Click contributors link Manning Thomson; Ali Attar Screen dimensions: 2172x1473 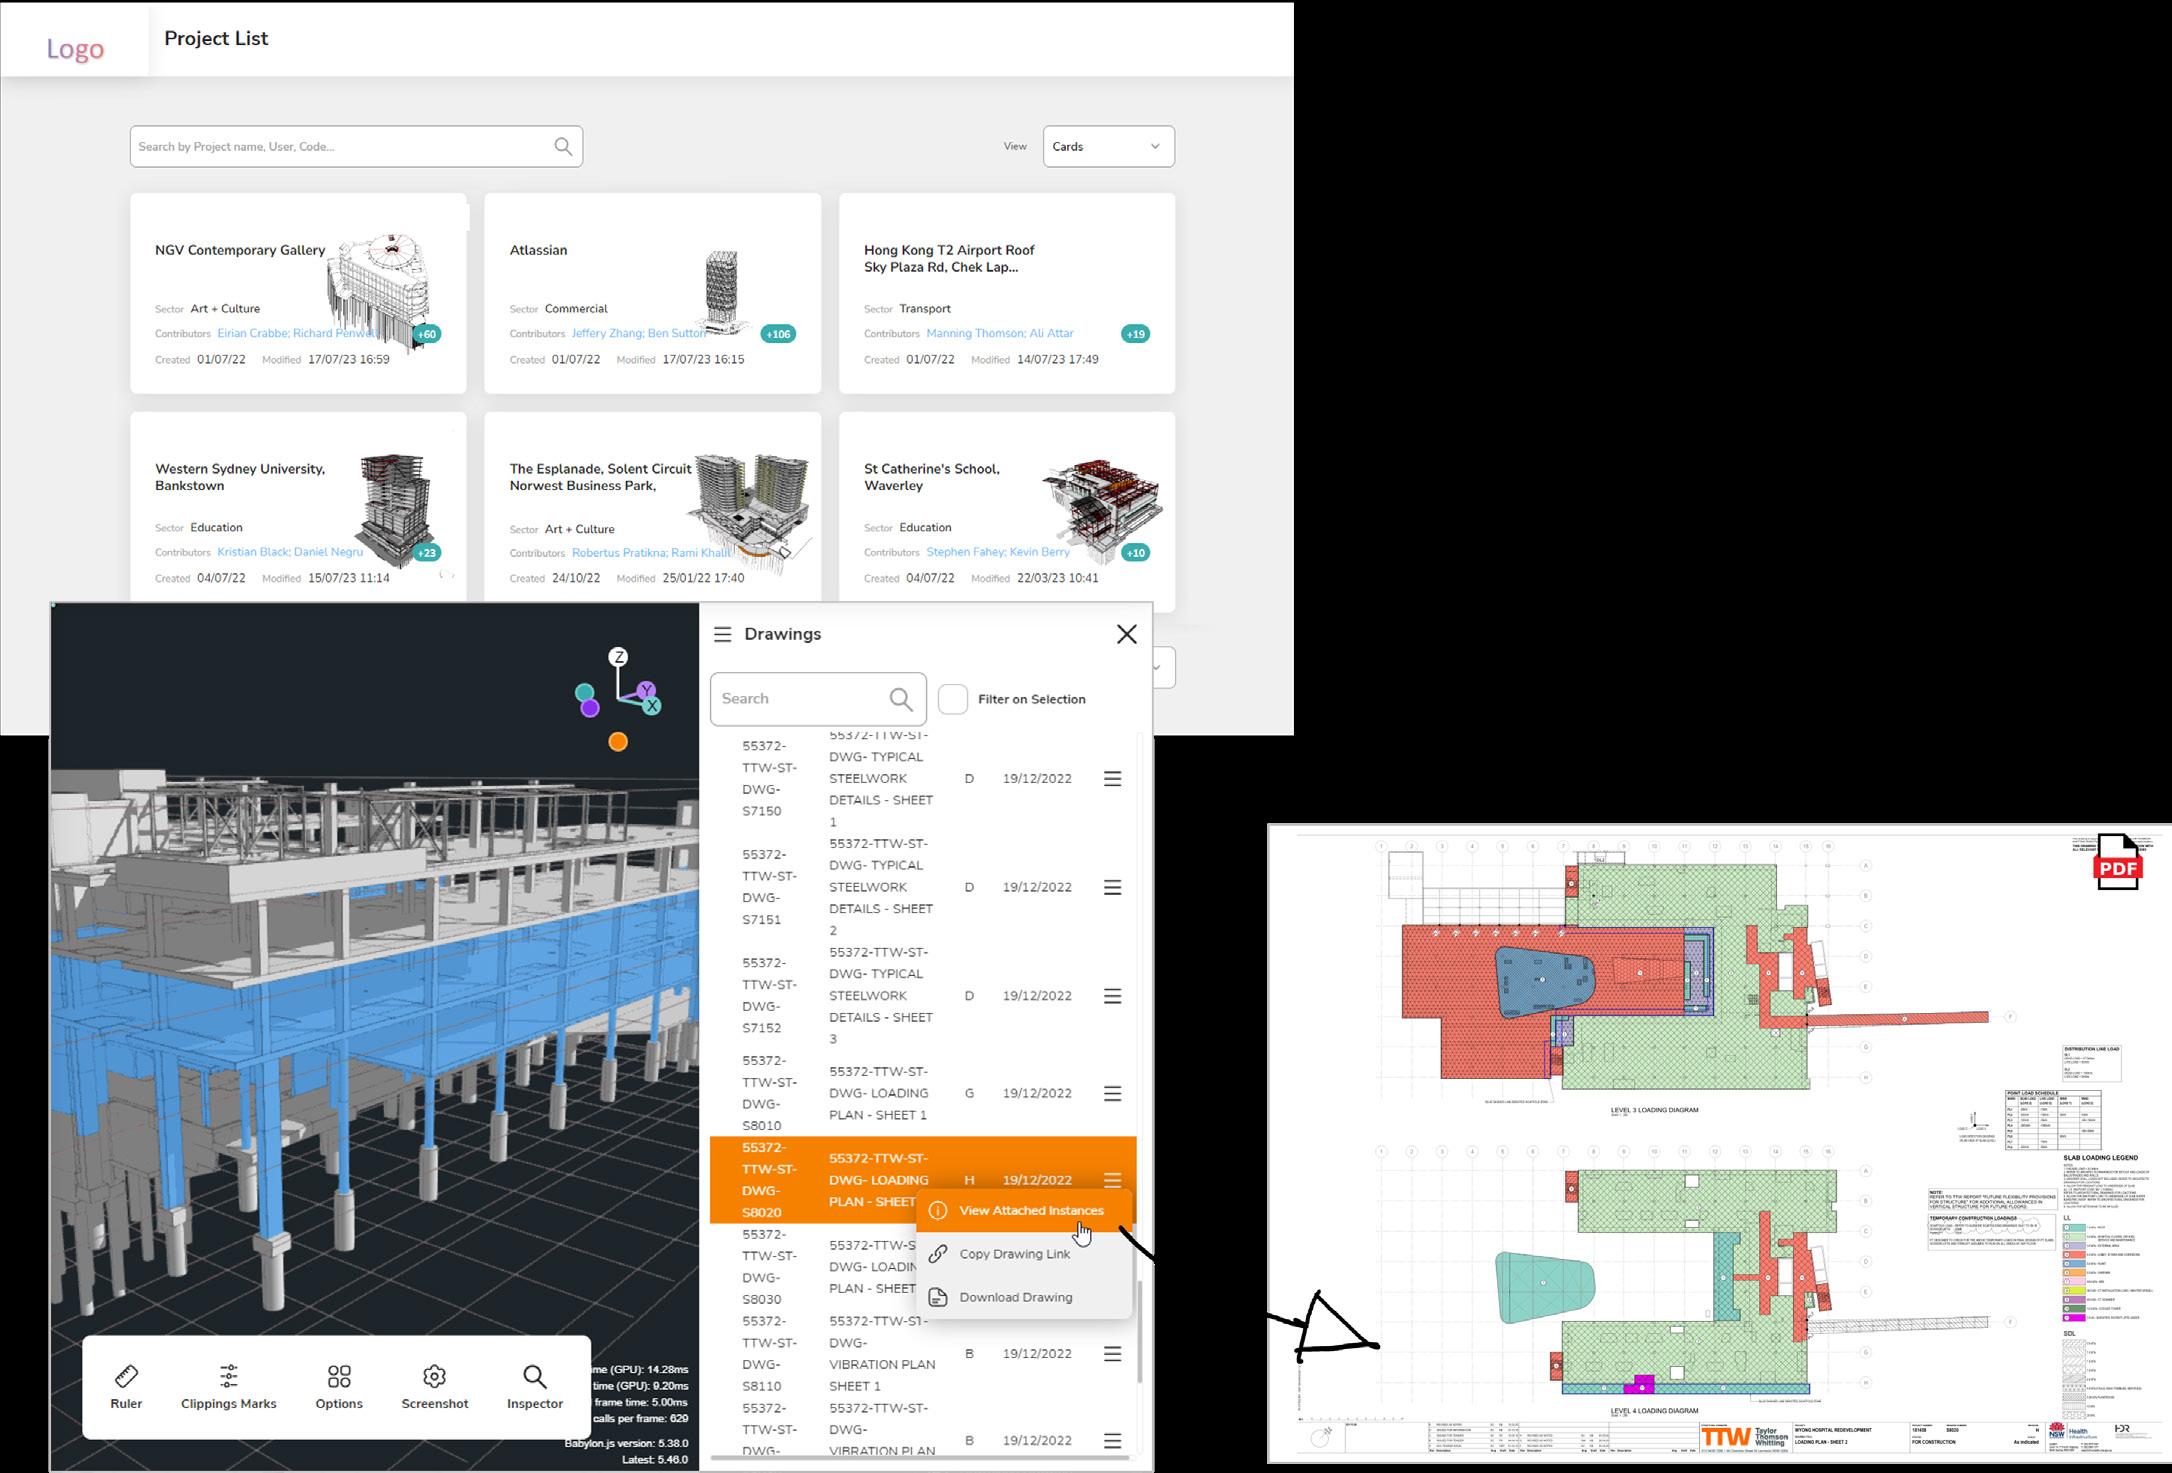pos(999,334)
